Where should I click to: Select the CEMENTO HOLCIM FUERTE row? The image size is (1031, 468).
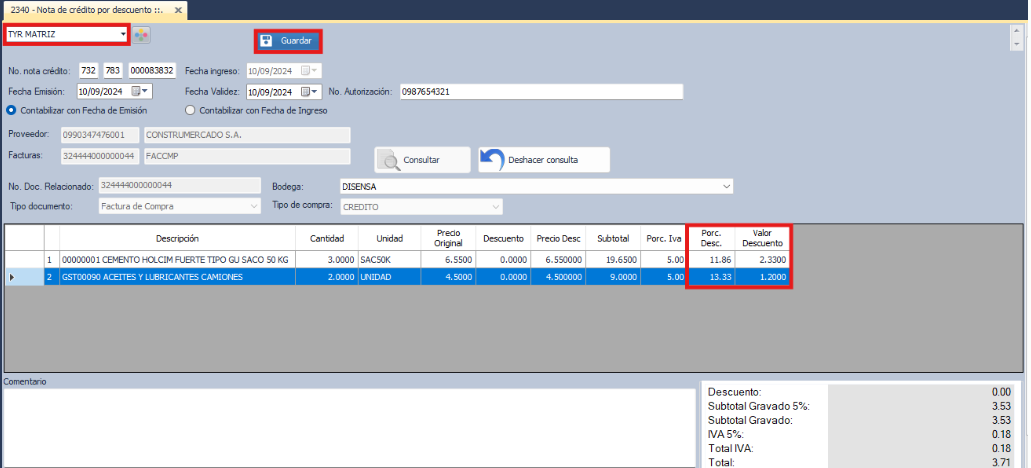pyautogui.click(x=175, y=259)
